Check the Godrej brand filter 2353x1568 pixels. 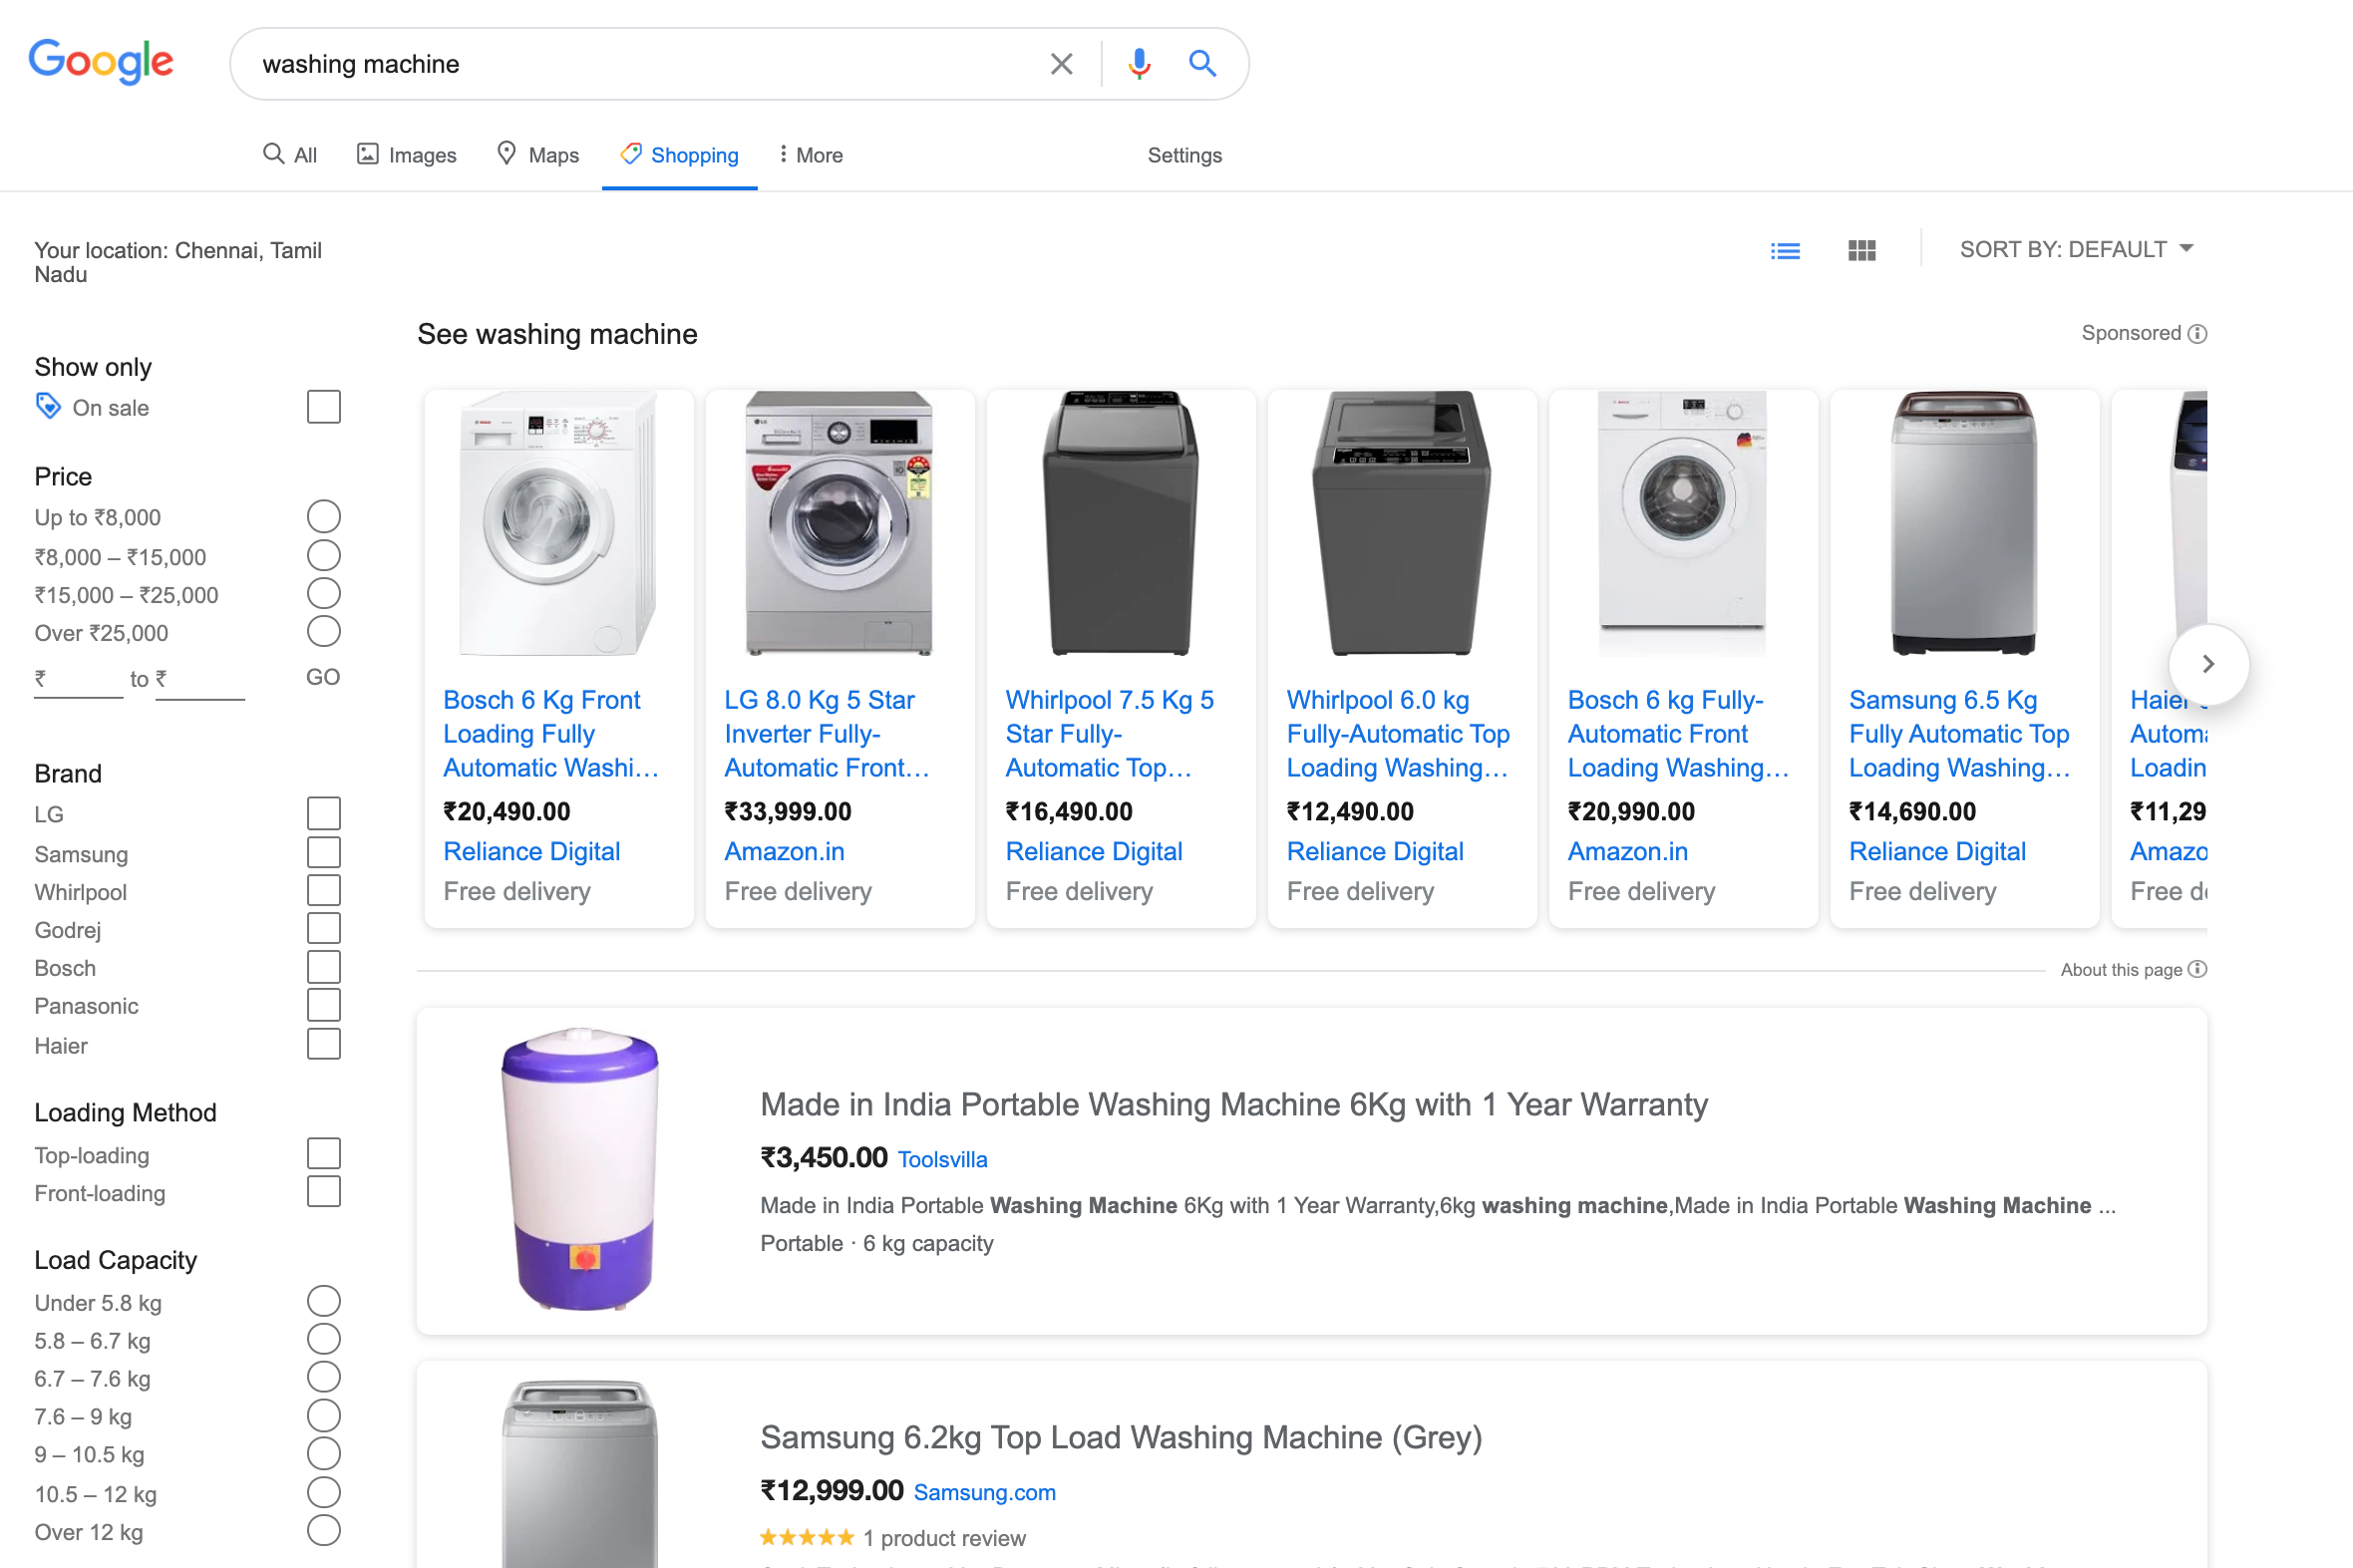[324, 929]
